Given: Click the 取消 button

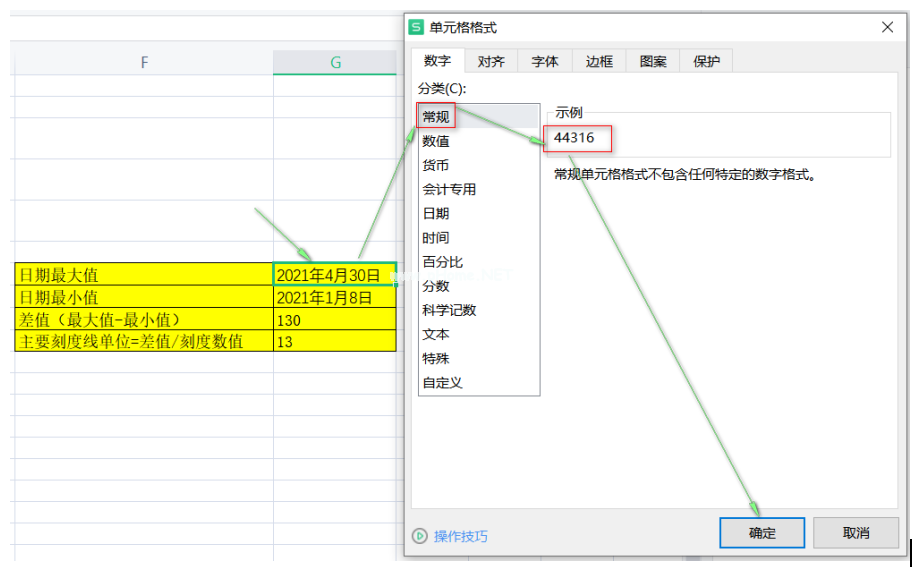Looking at the screenshot, I should 856,532.
